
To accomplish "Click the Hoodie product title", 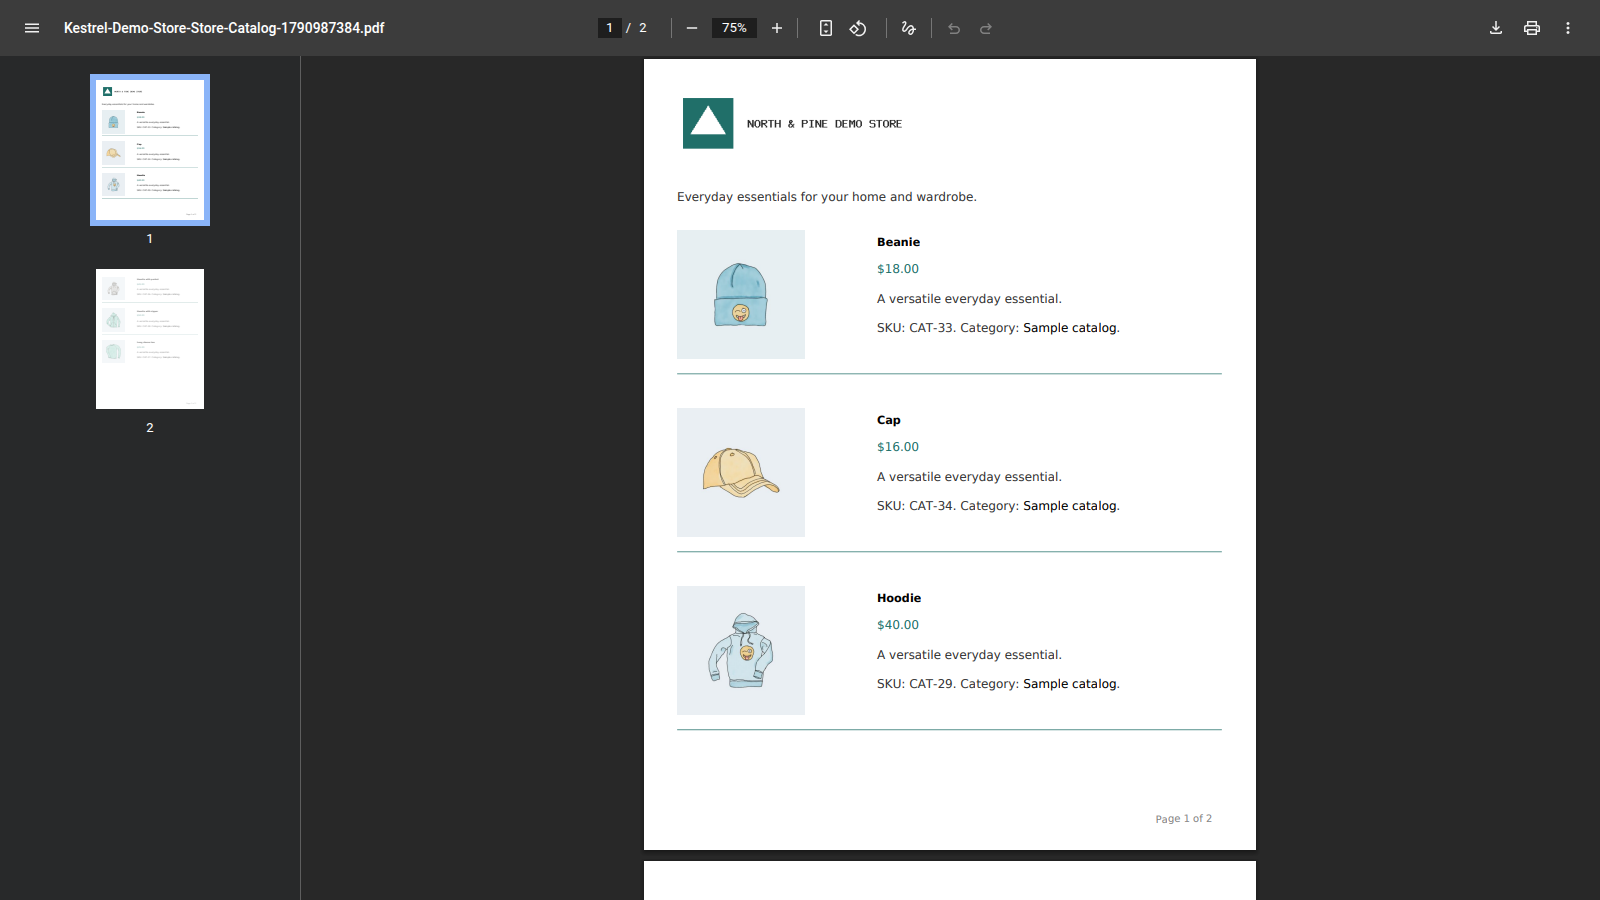I will (899, 598).
